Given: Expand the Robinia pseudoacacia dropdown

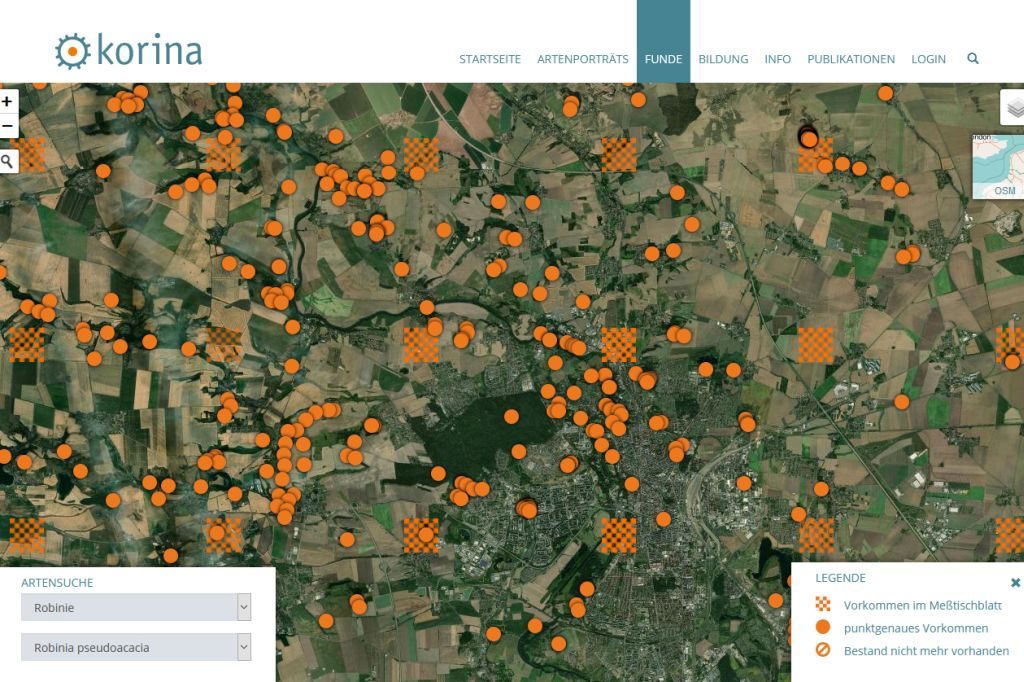Looking at the screenshot, I should pos(243,647).
